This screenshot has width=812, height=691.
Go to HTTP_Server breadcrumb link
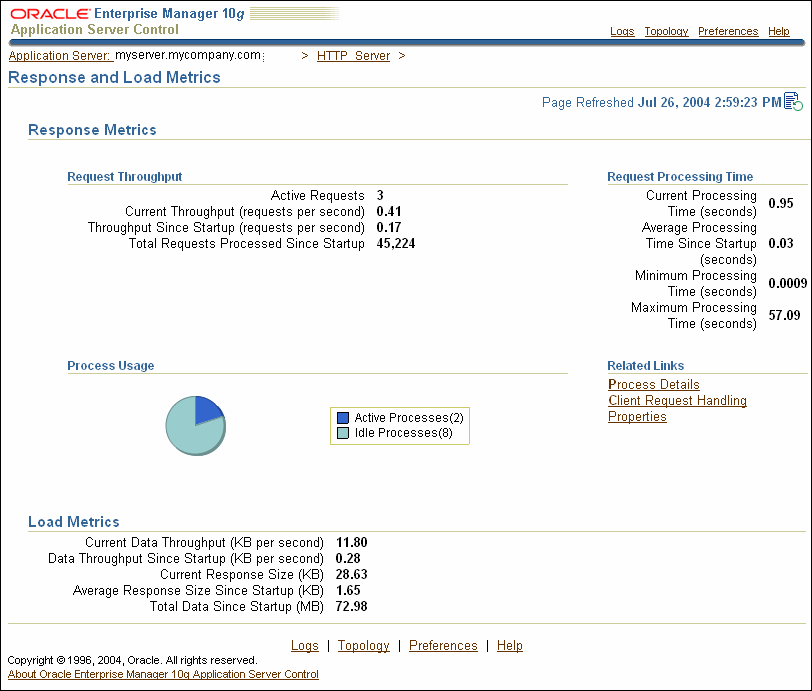coord(353,55)
